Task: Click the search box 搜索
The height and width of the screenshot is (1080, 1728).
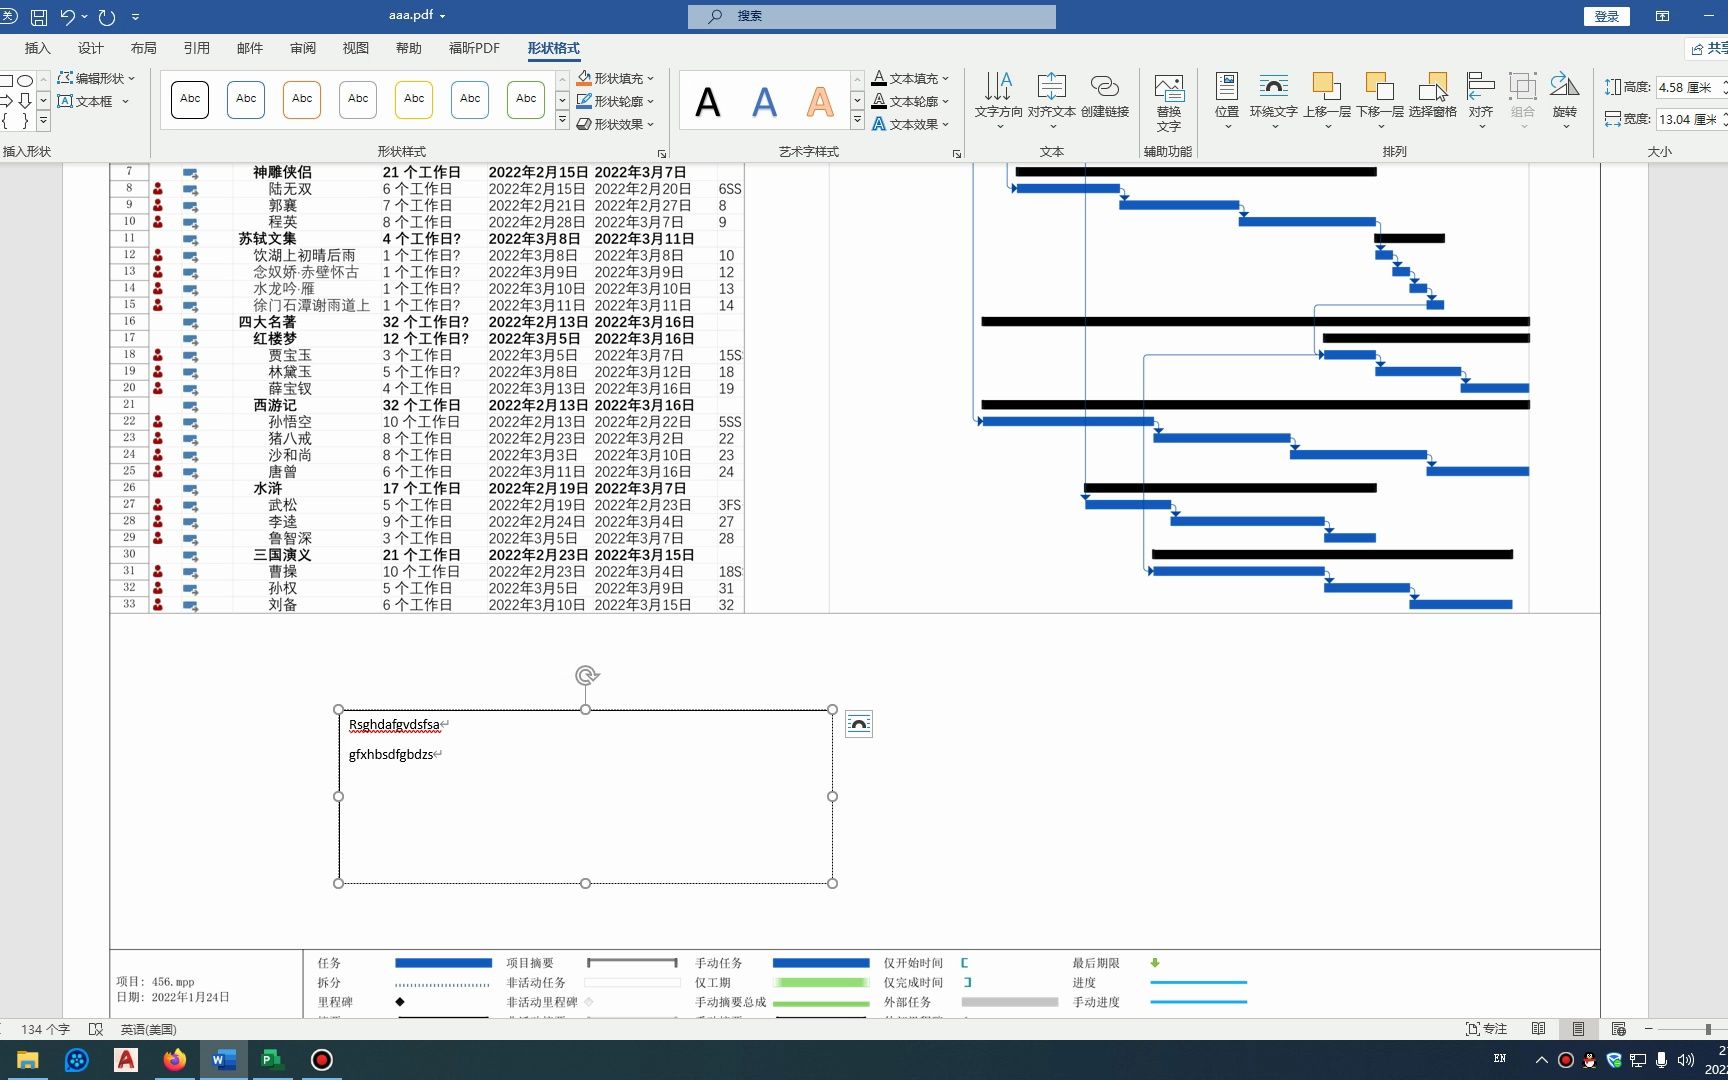Action: 871,16
